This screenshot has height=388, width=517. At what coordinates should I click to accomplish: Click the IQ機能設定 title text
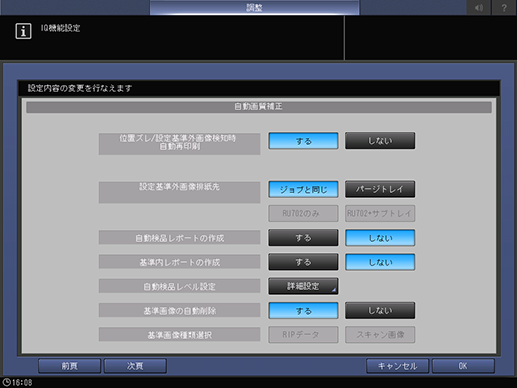point(60,28)
